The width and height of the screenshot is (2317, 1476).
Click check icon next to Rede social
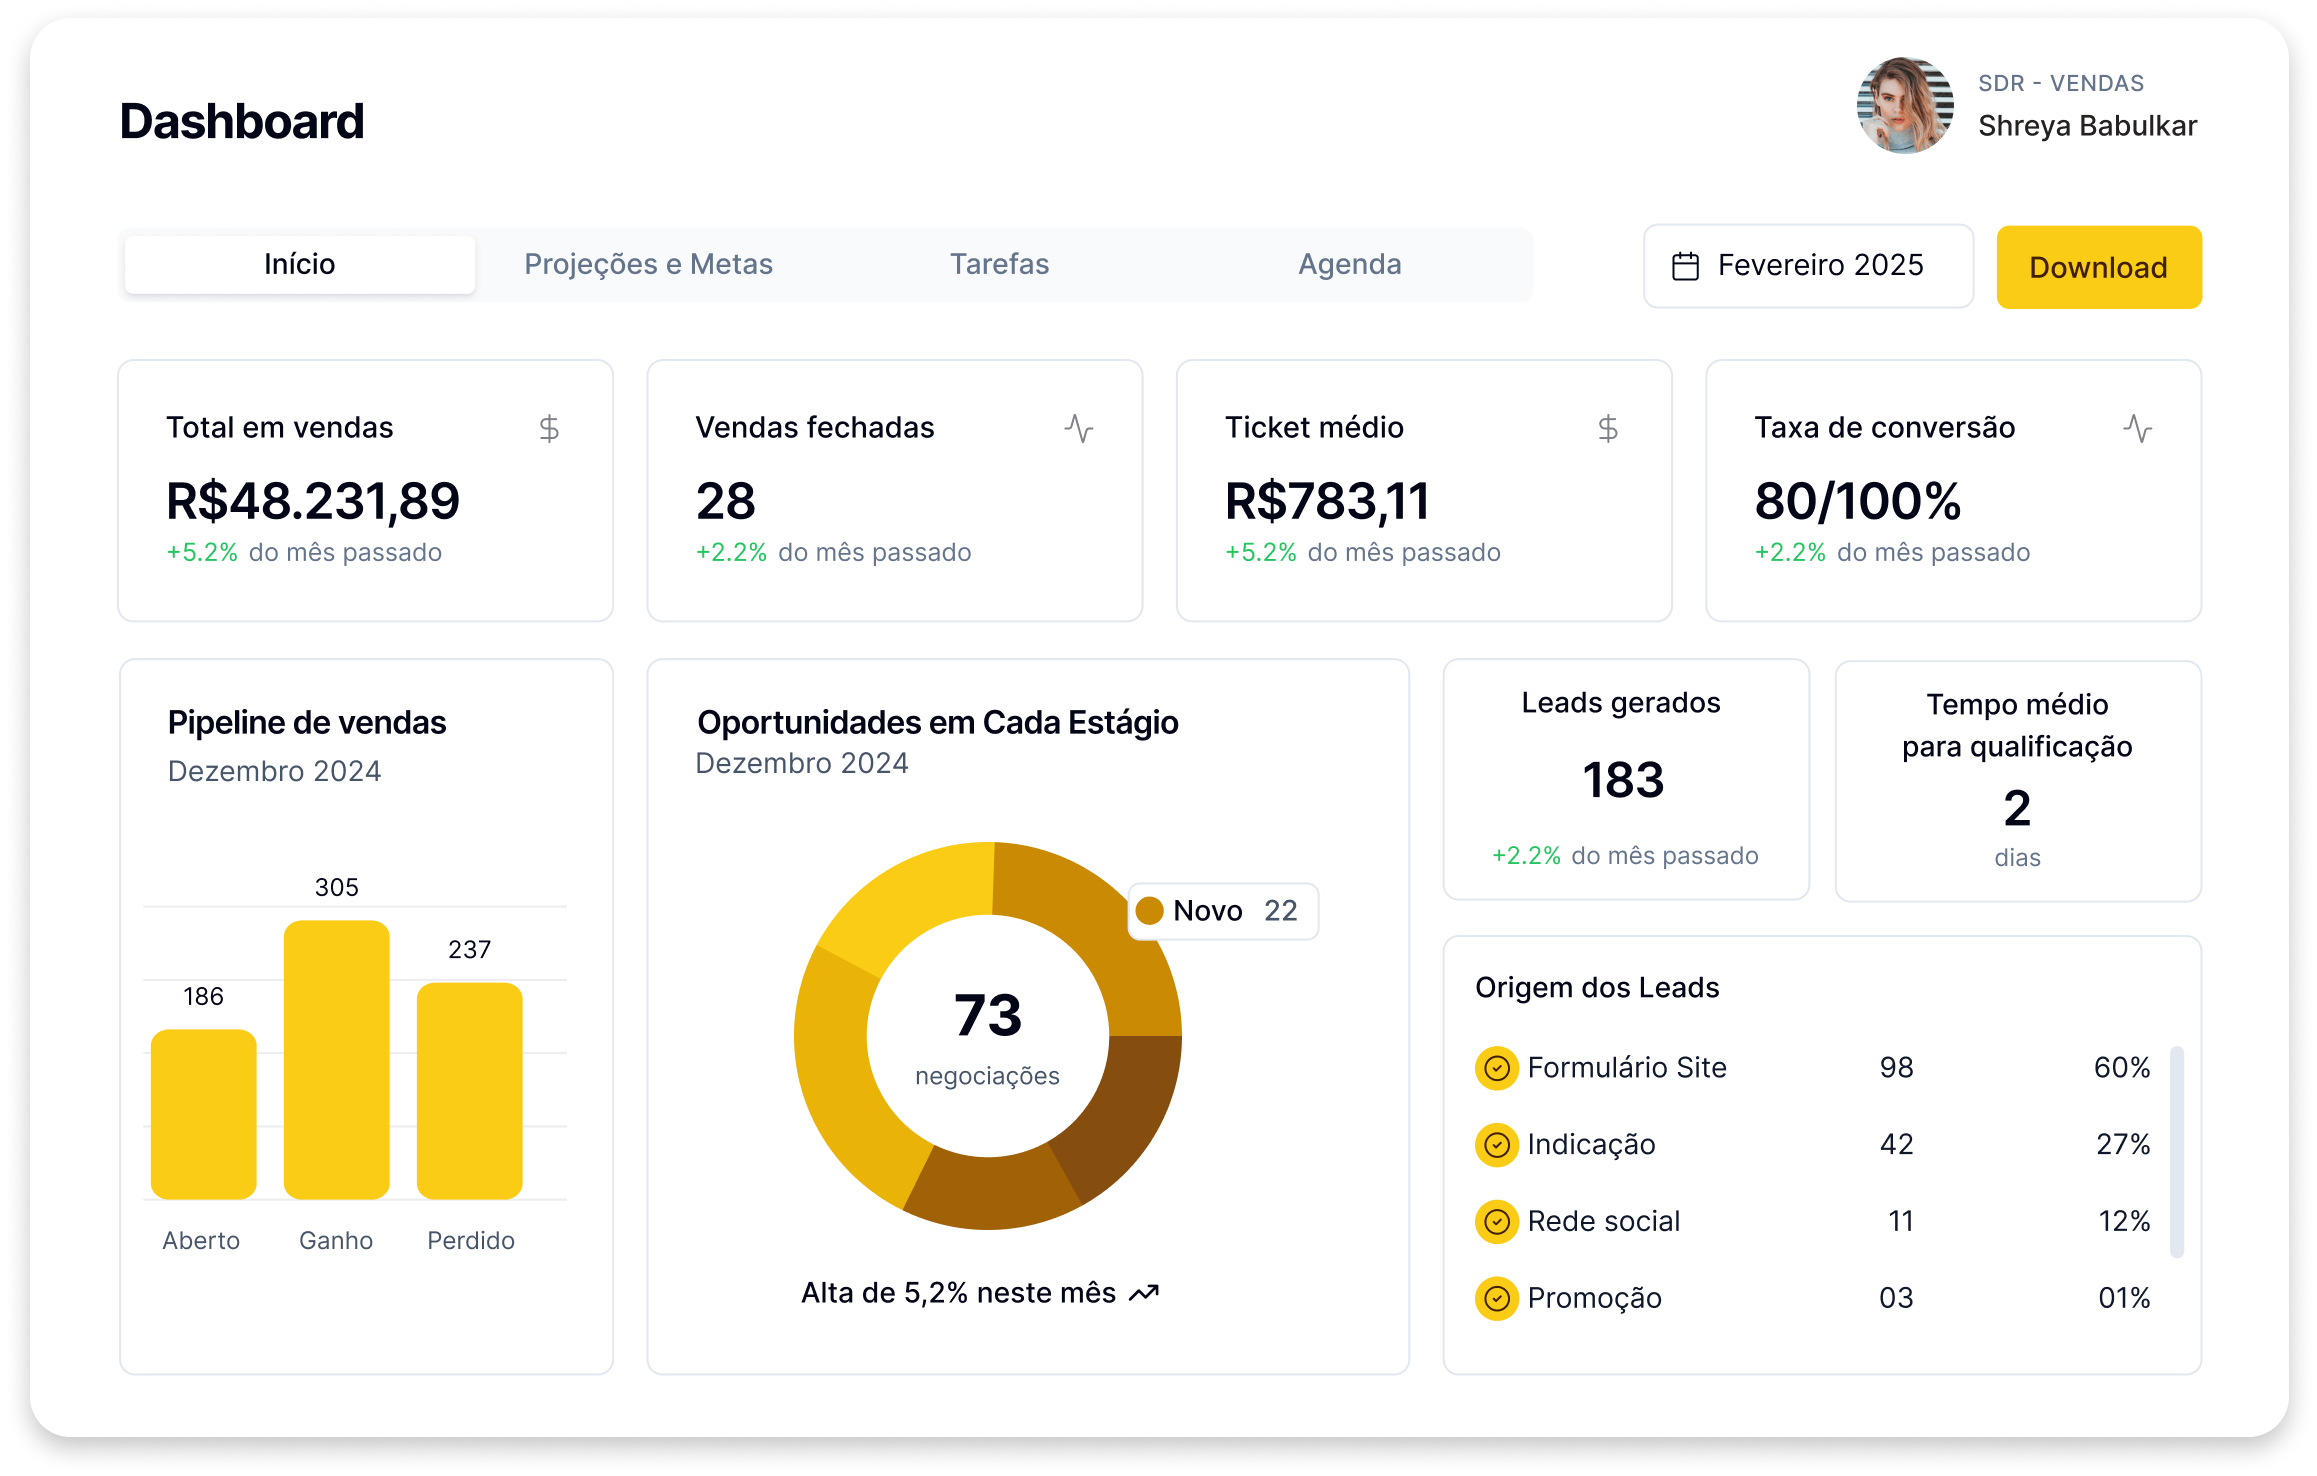click(x=1496, y=1222)
